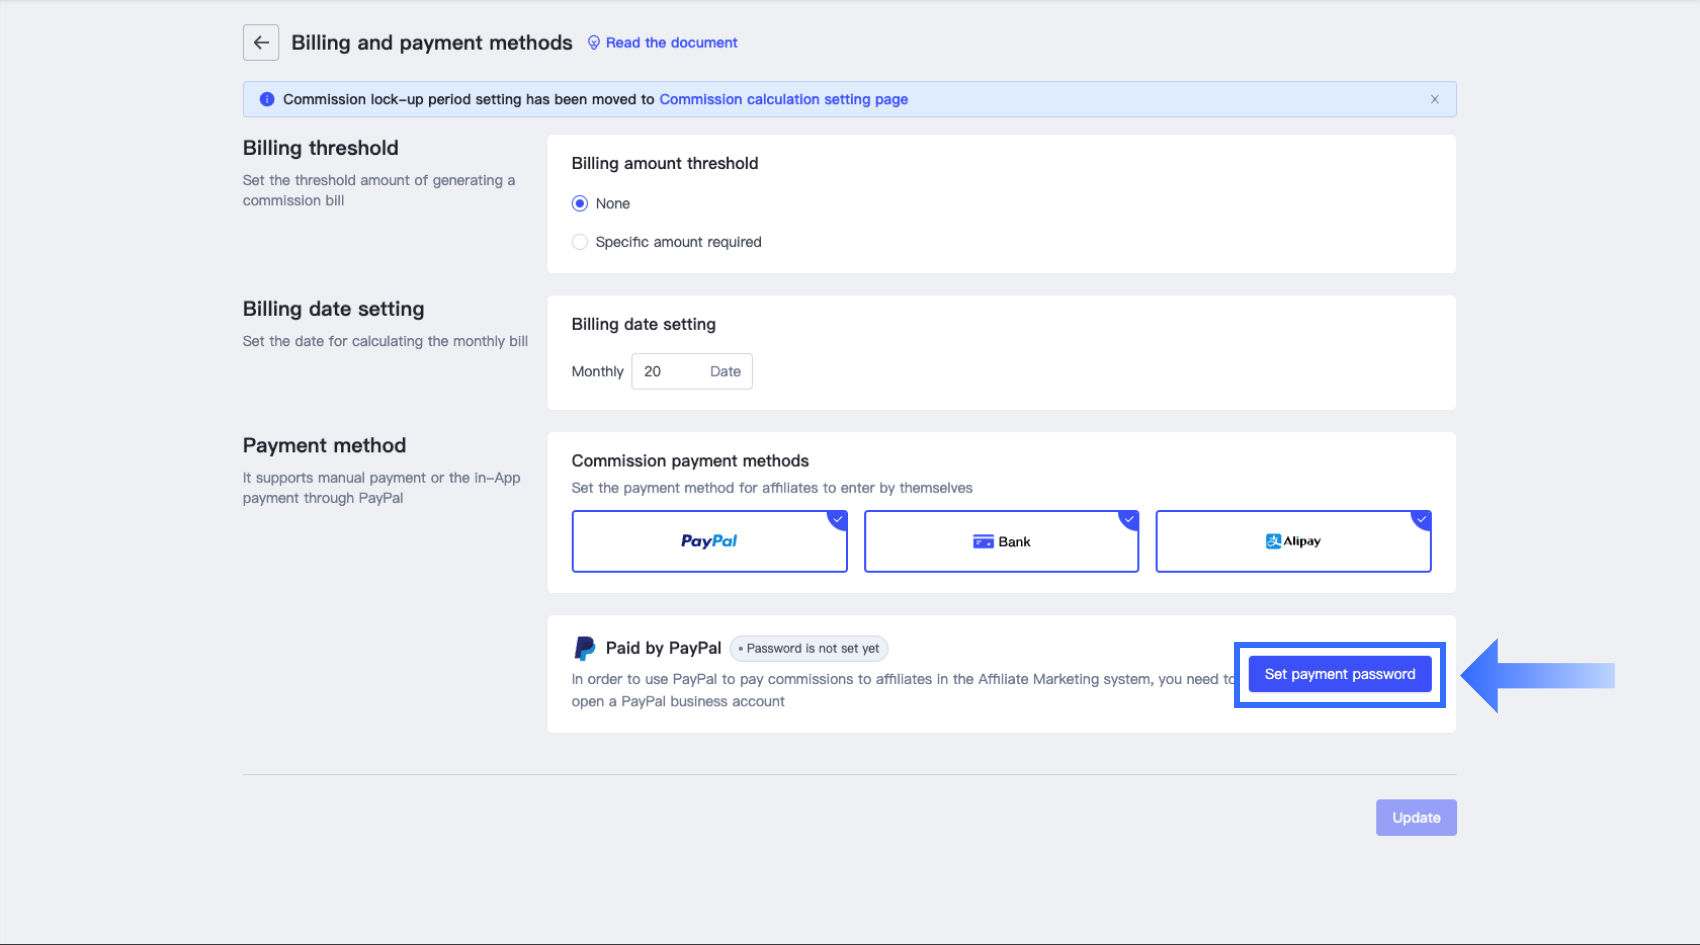This screenshot has width=1700, height=945.
Task: Open the Read the document link
Action: coord(671,43)
